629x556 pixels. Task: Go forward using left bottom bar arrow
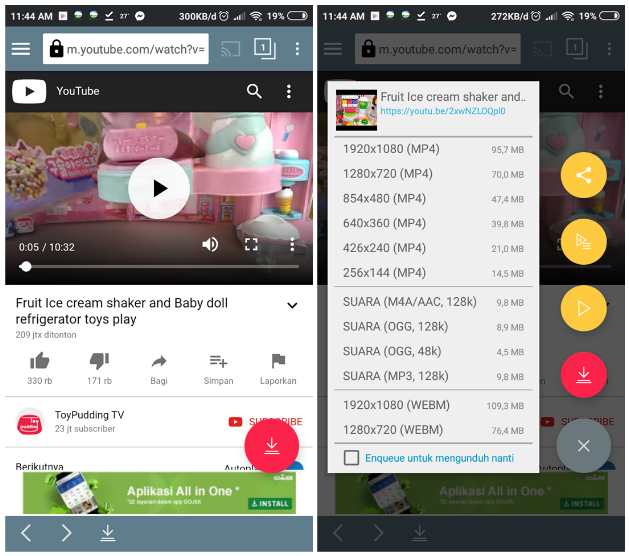coord(66,533)
